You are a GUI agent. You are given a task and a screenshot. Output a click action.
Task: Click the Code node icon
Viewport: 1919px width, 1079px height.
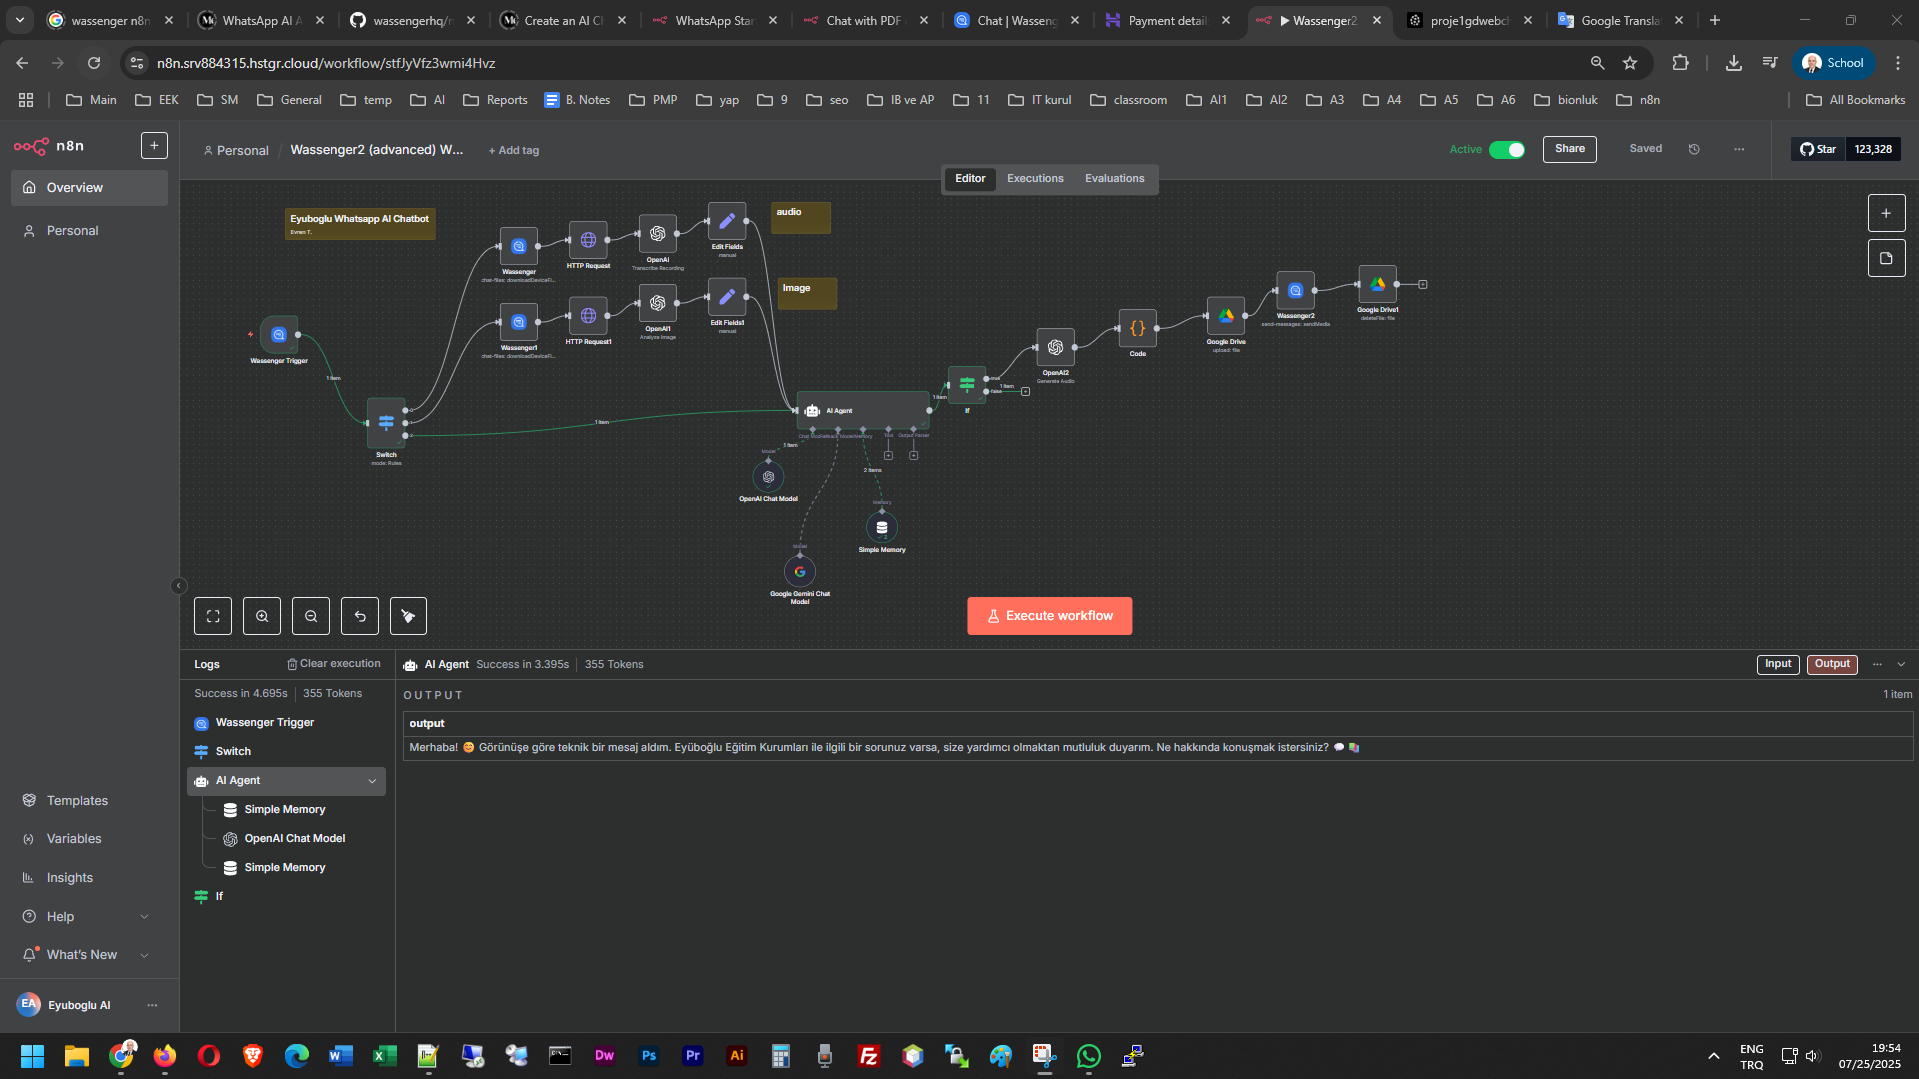coord(1137,328)
